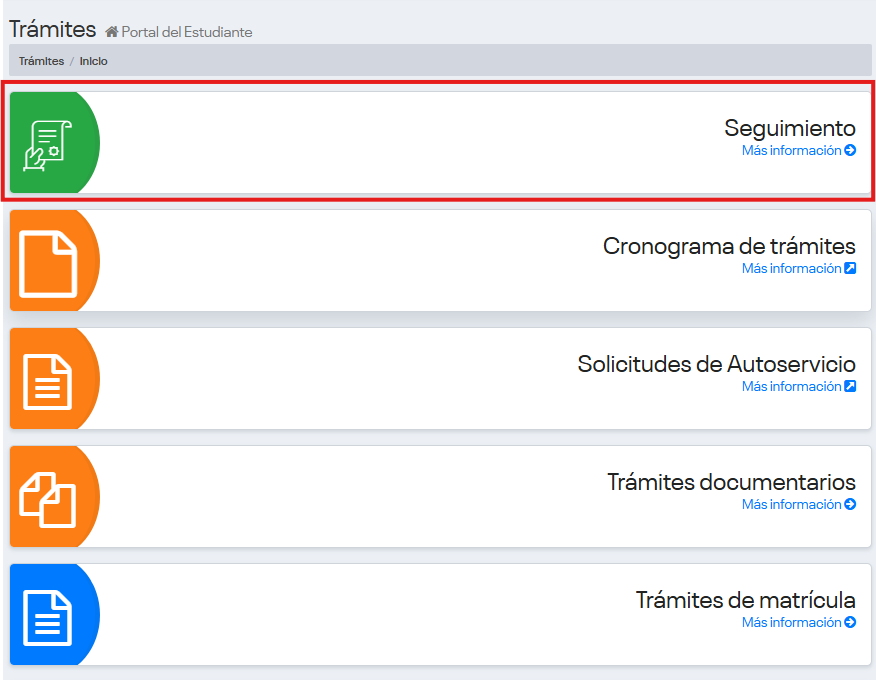
Task: Click the circled arrow icon under Trámites documentarios
Action: coord(850,505)
